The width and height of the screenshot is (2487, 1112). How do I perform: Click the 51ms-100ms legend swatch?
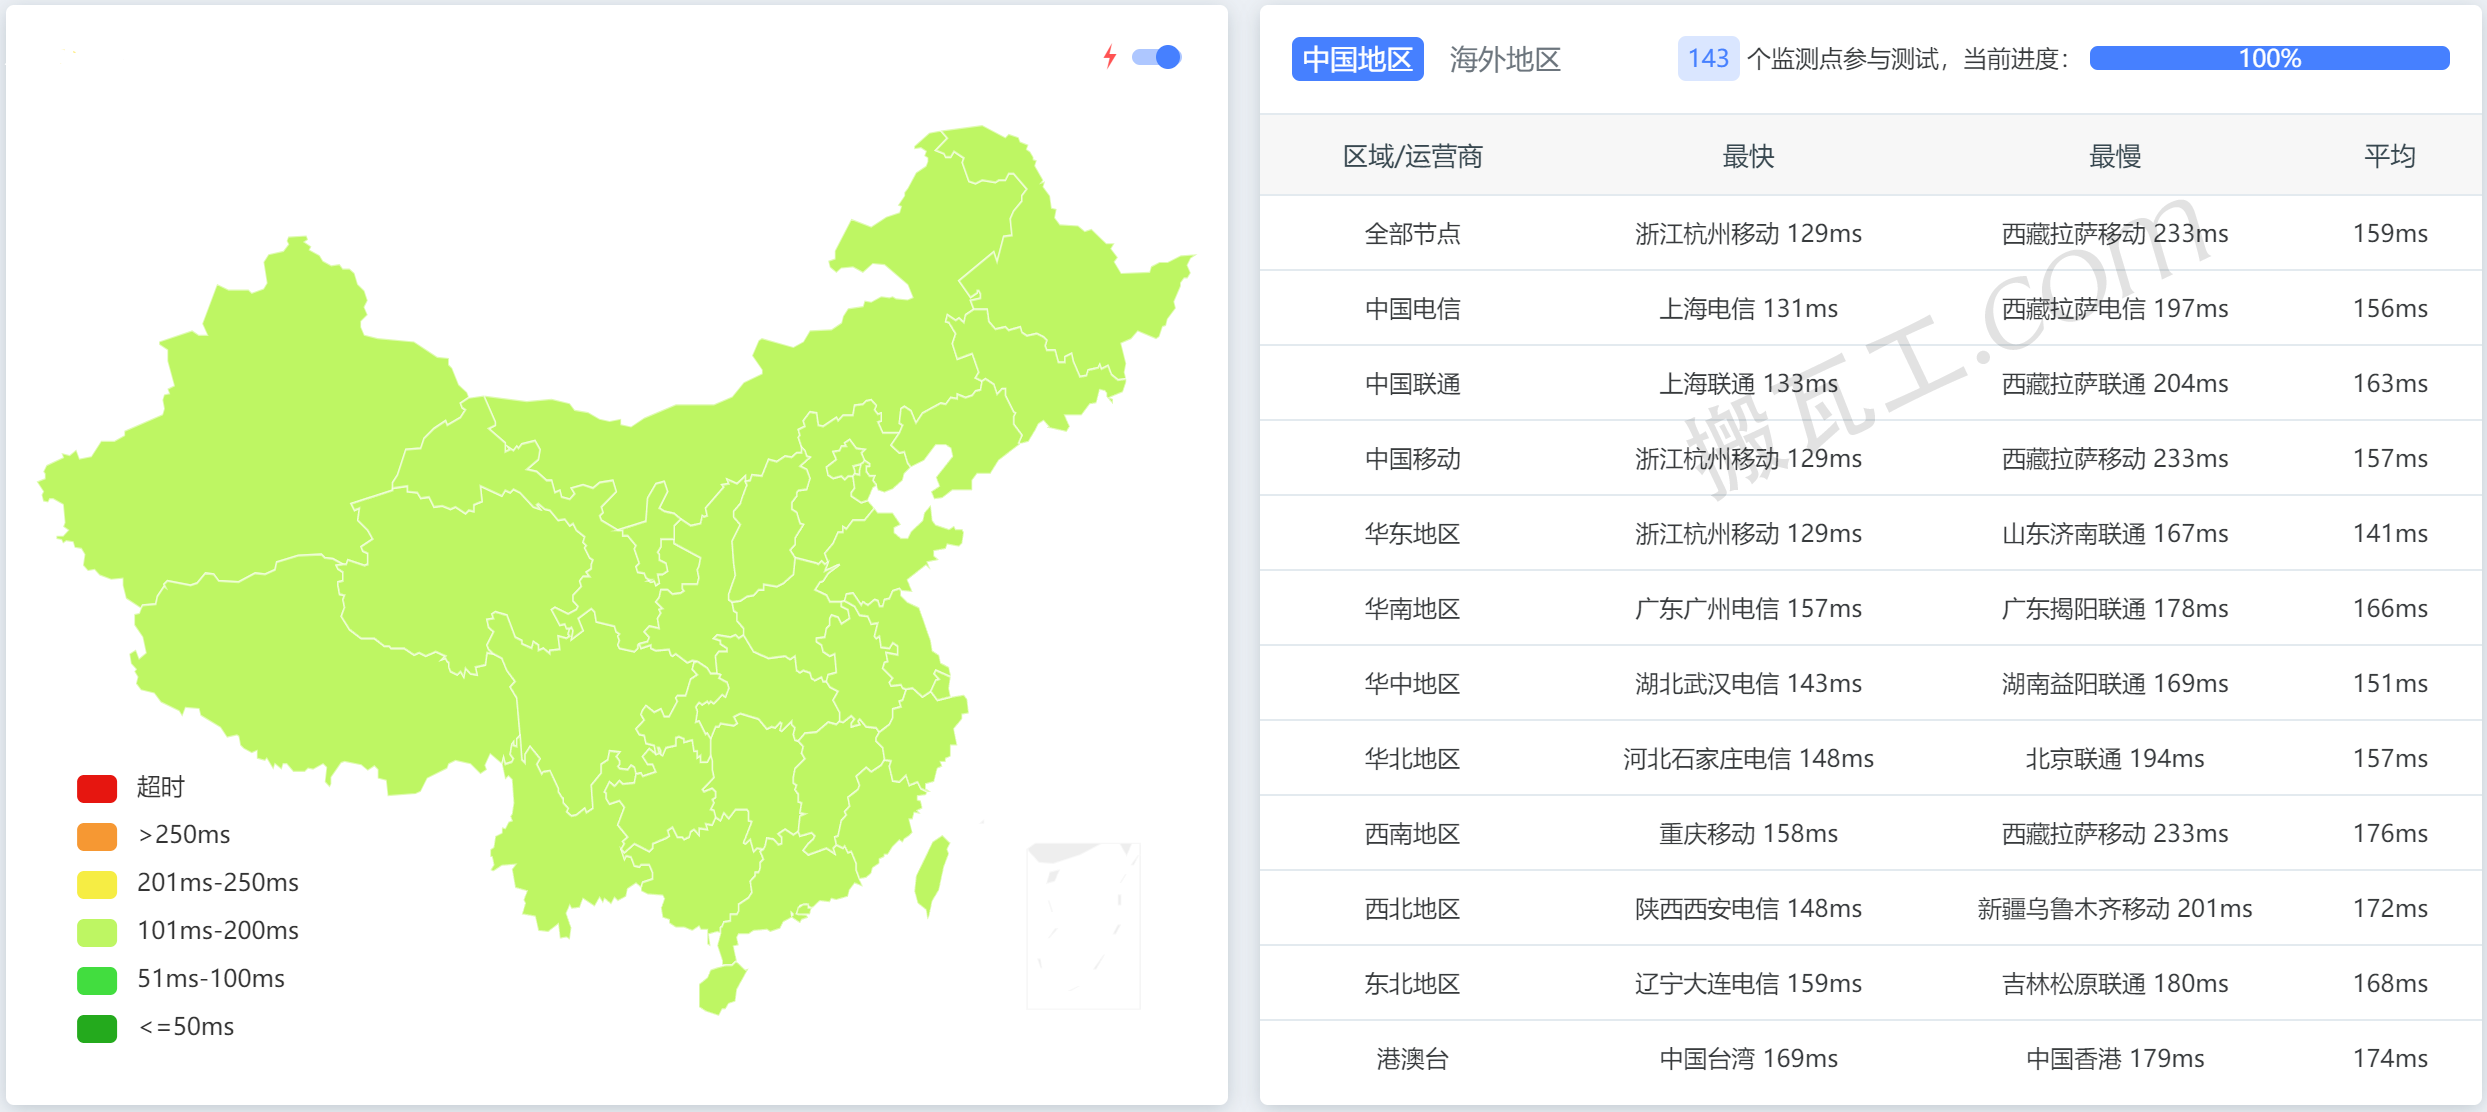point(97,980)
